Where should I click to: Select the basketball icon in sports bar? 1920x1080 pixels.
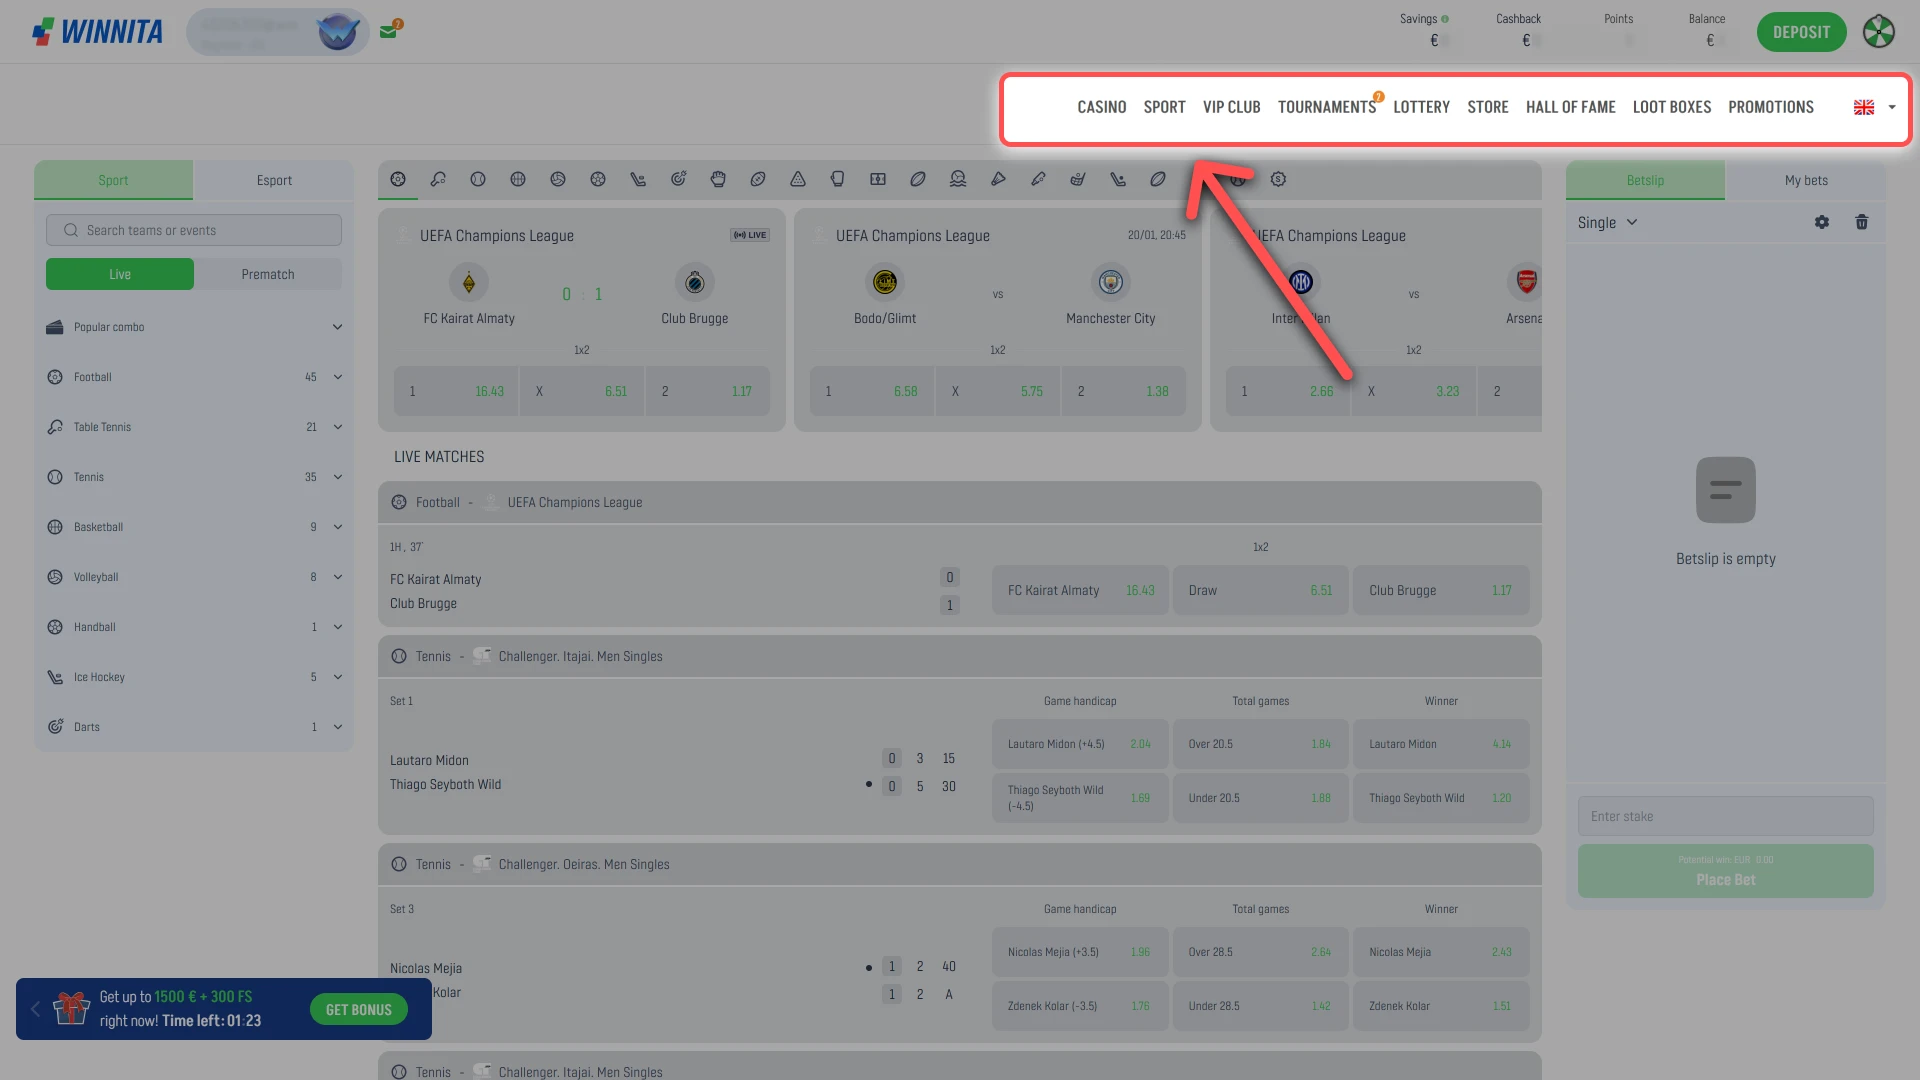[x=518, y=179]
